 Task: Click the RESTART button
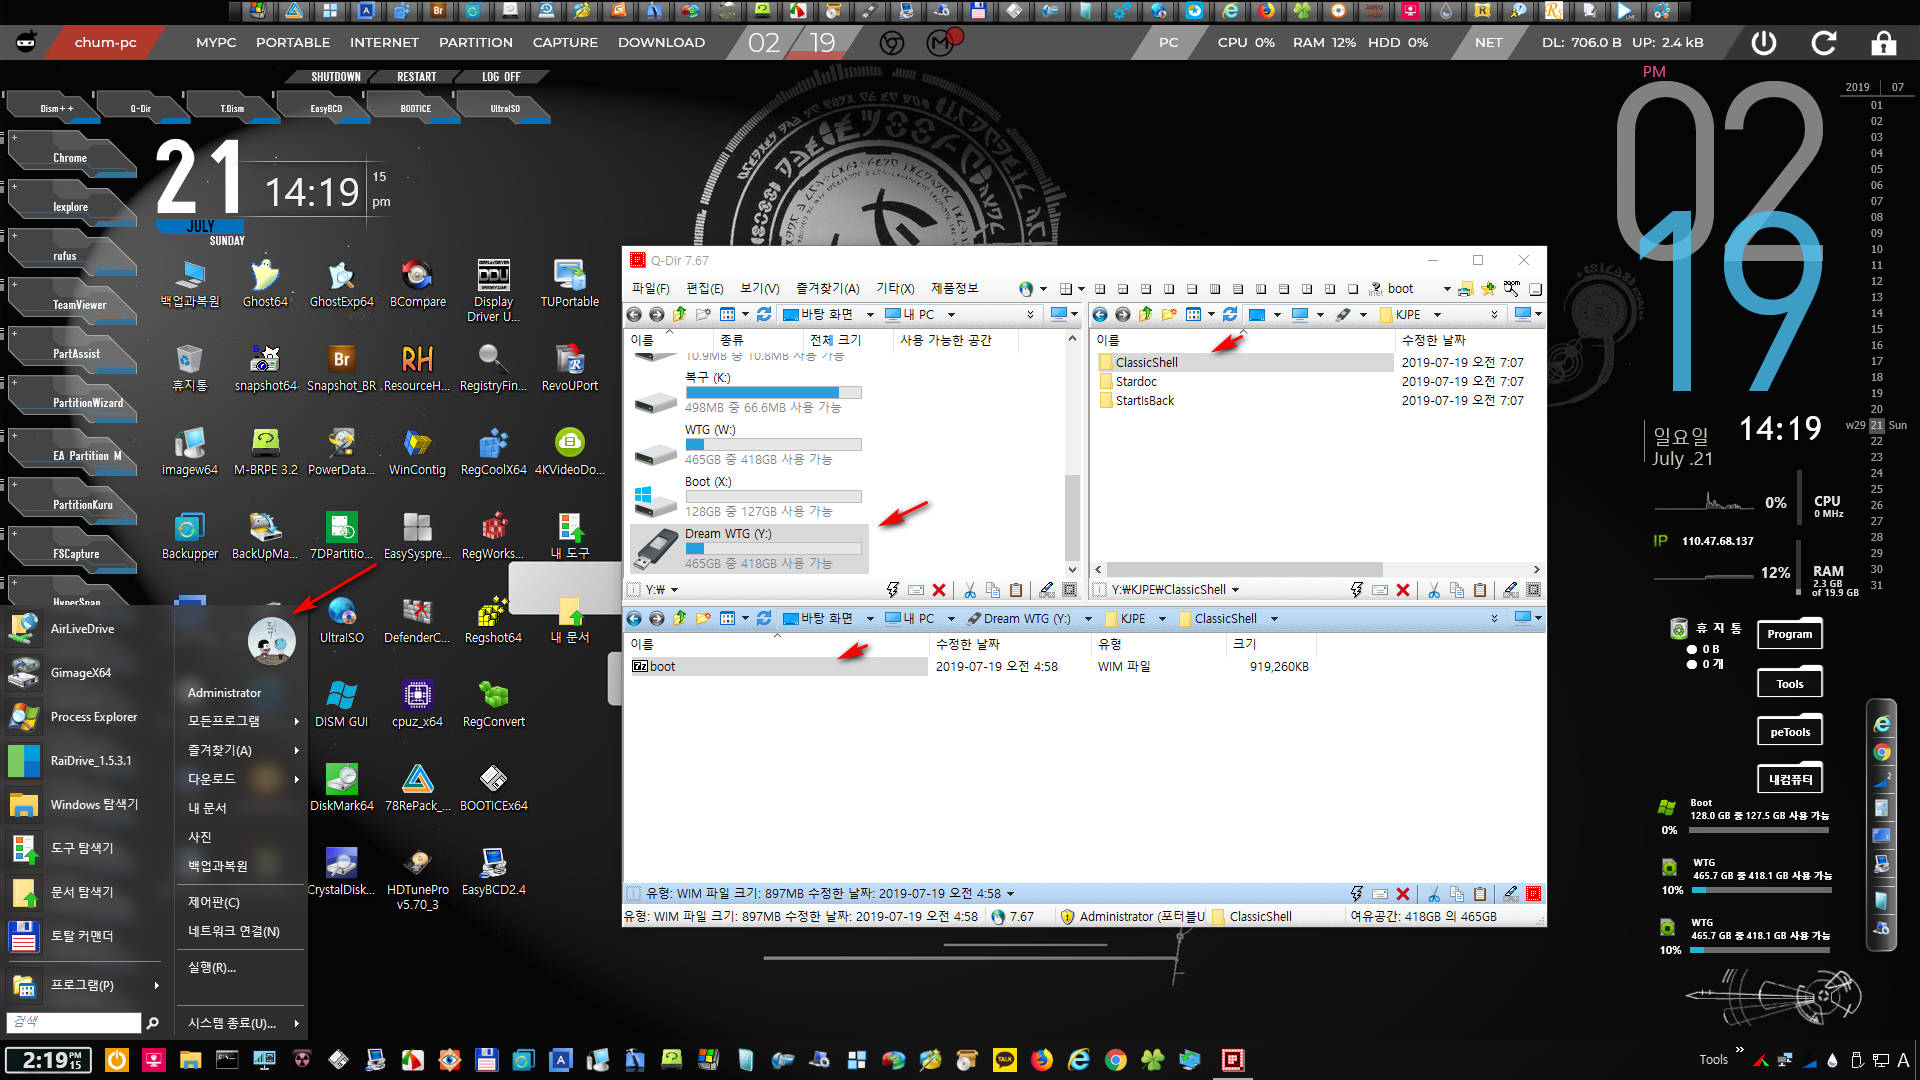416,77
